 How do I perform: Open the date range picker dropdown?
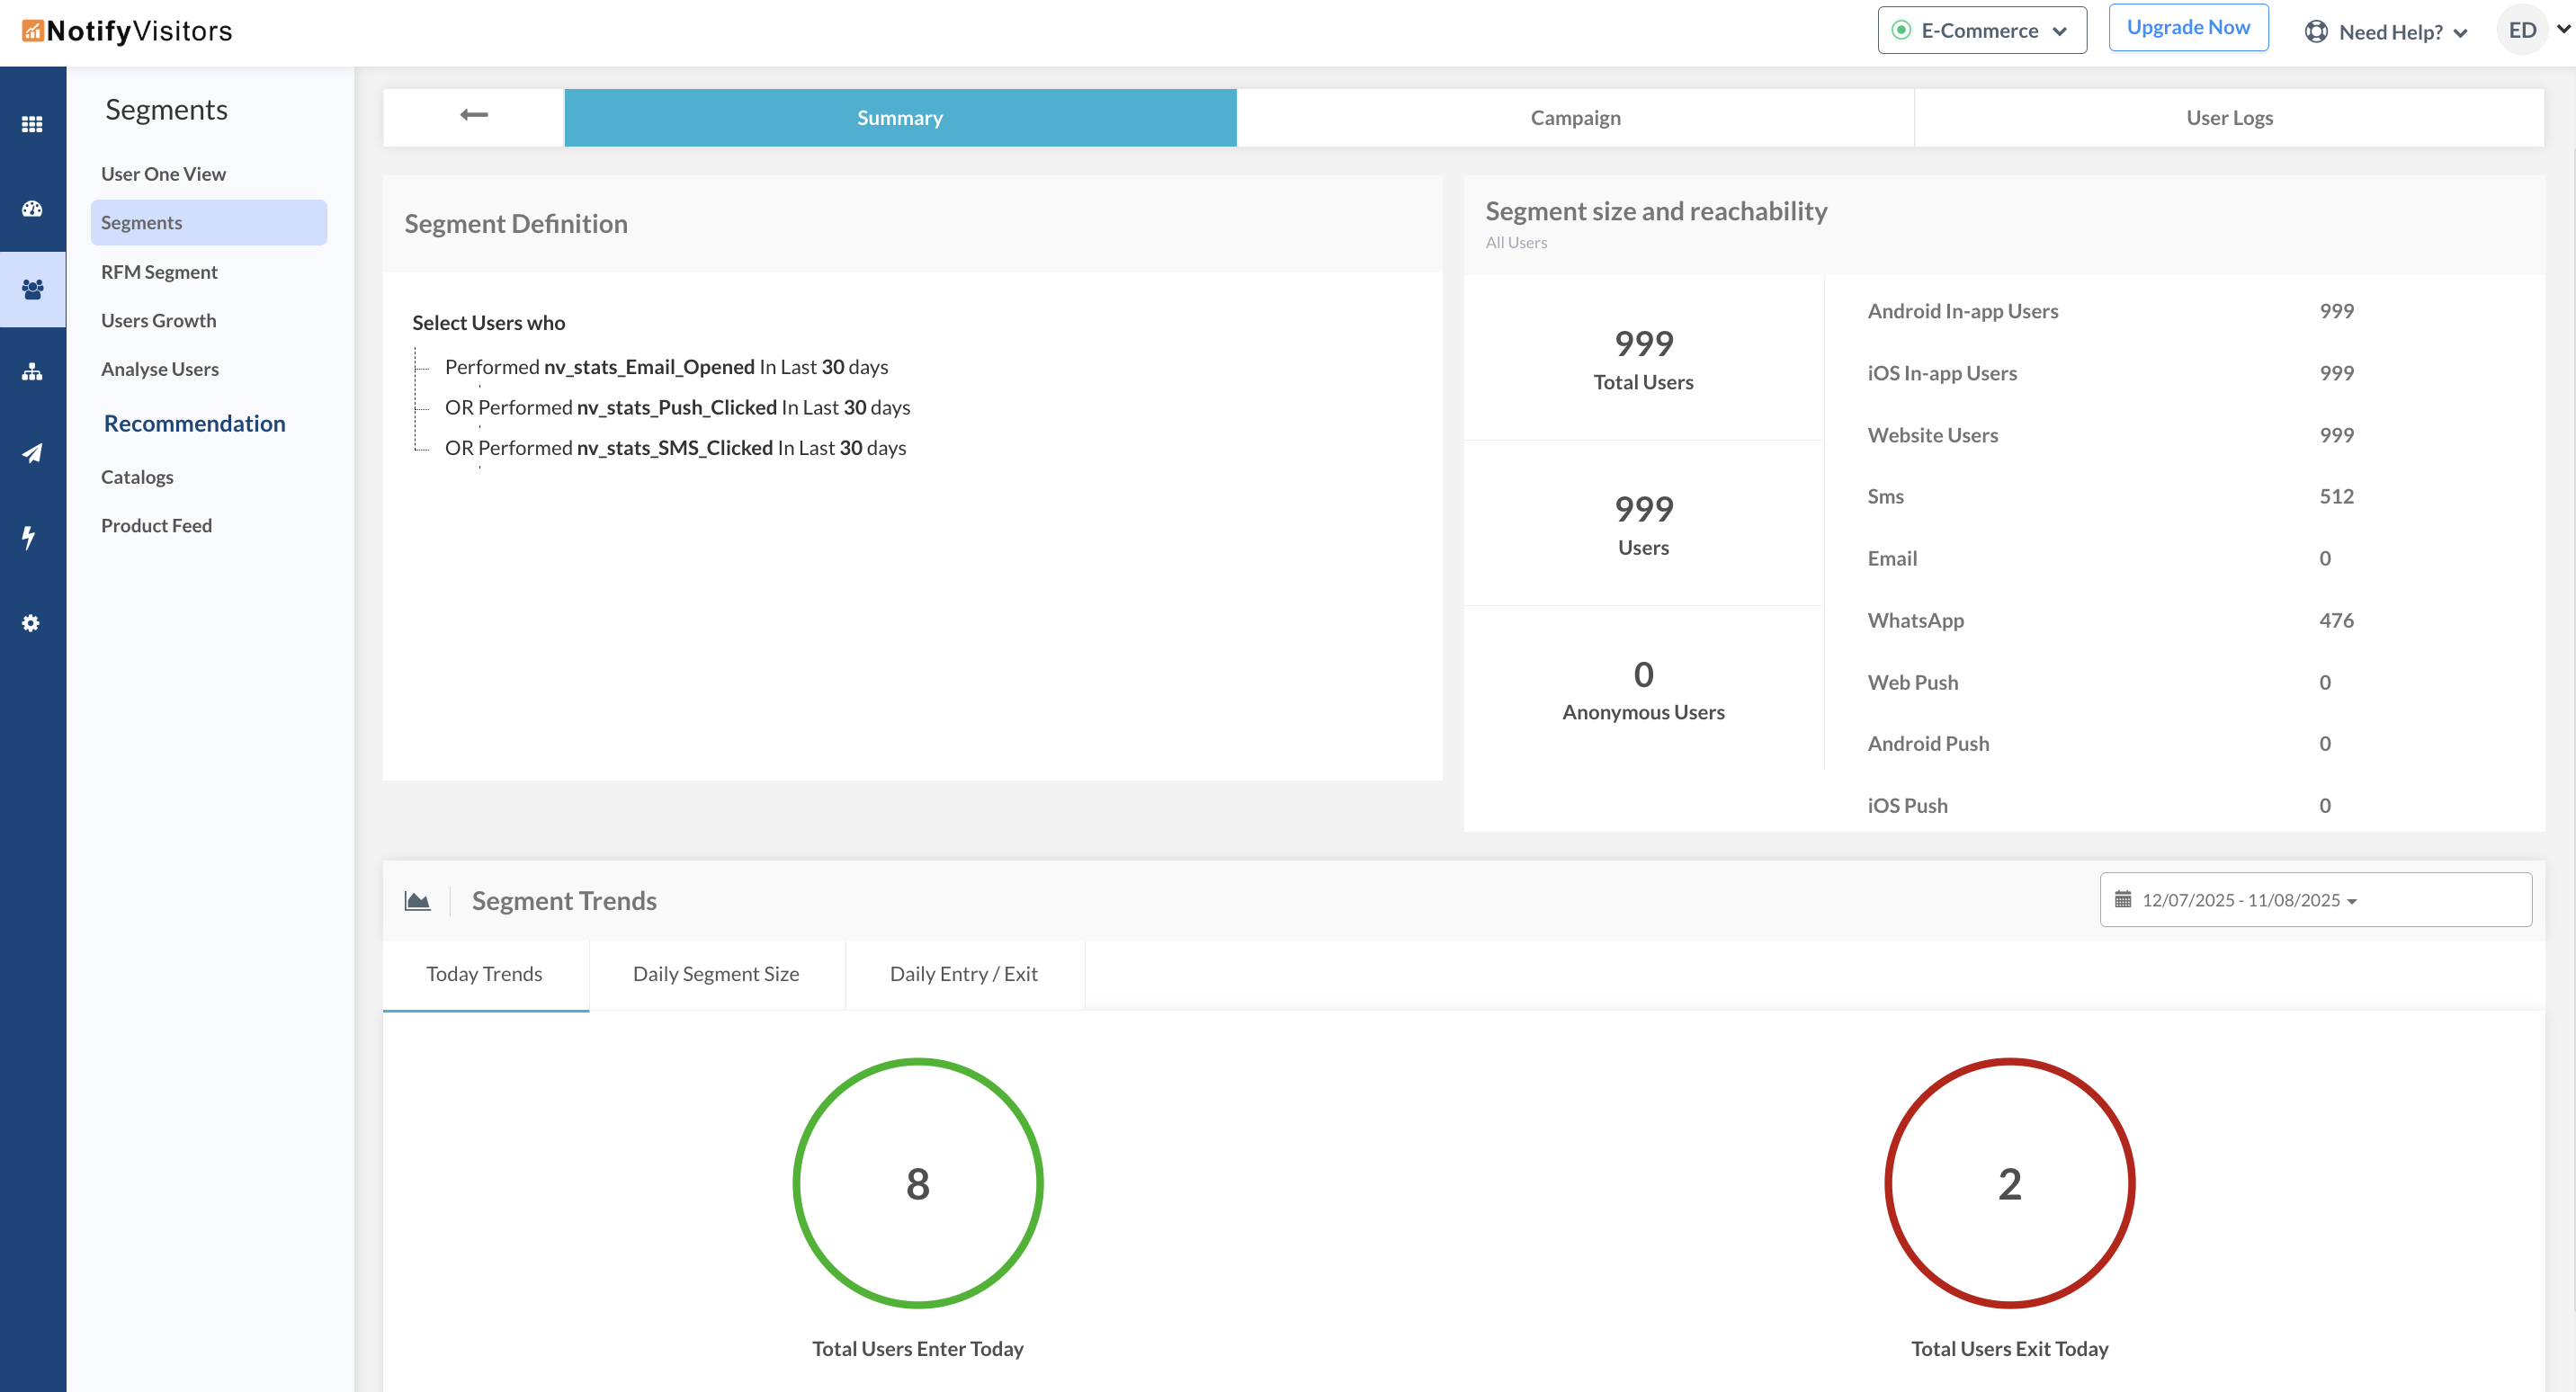2314,900
